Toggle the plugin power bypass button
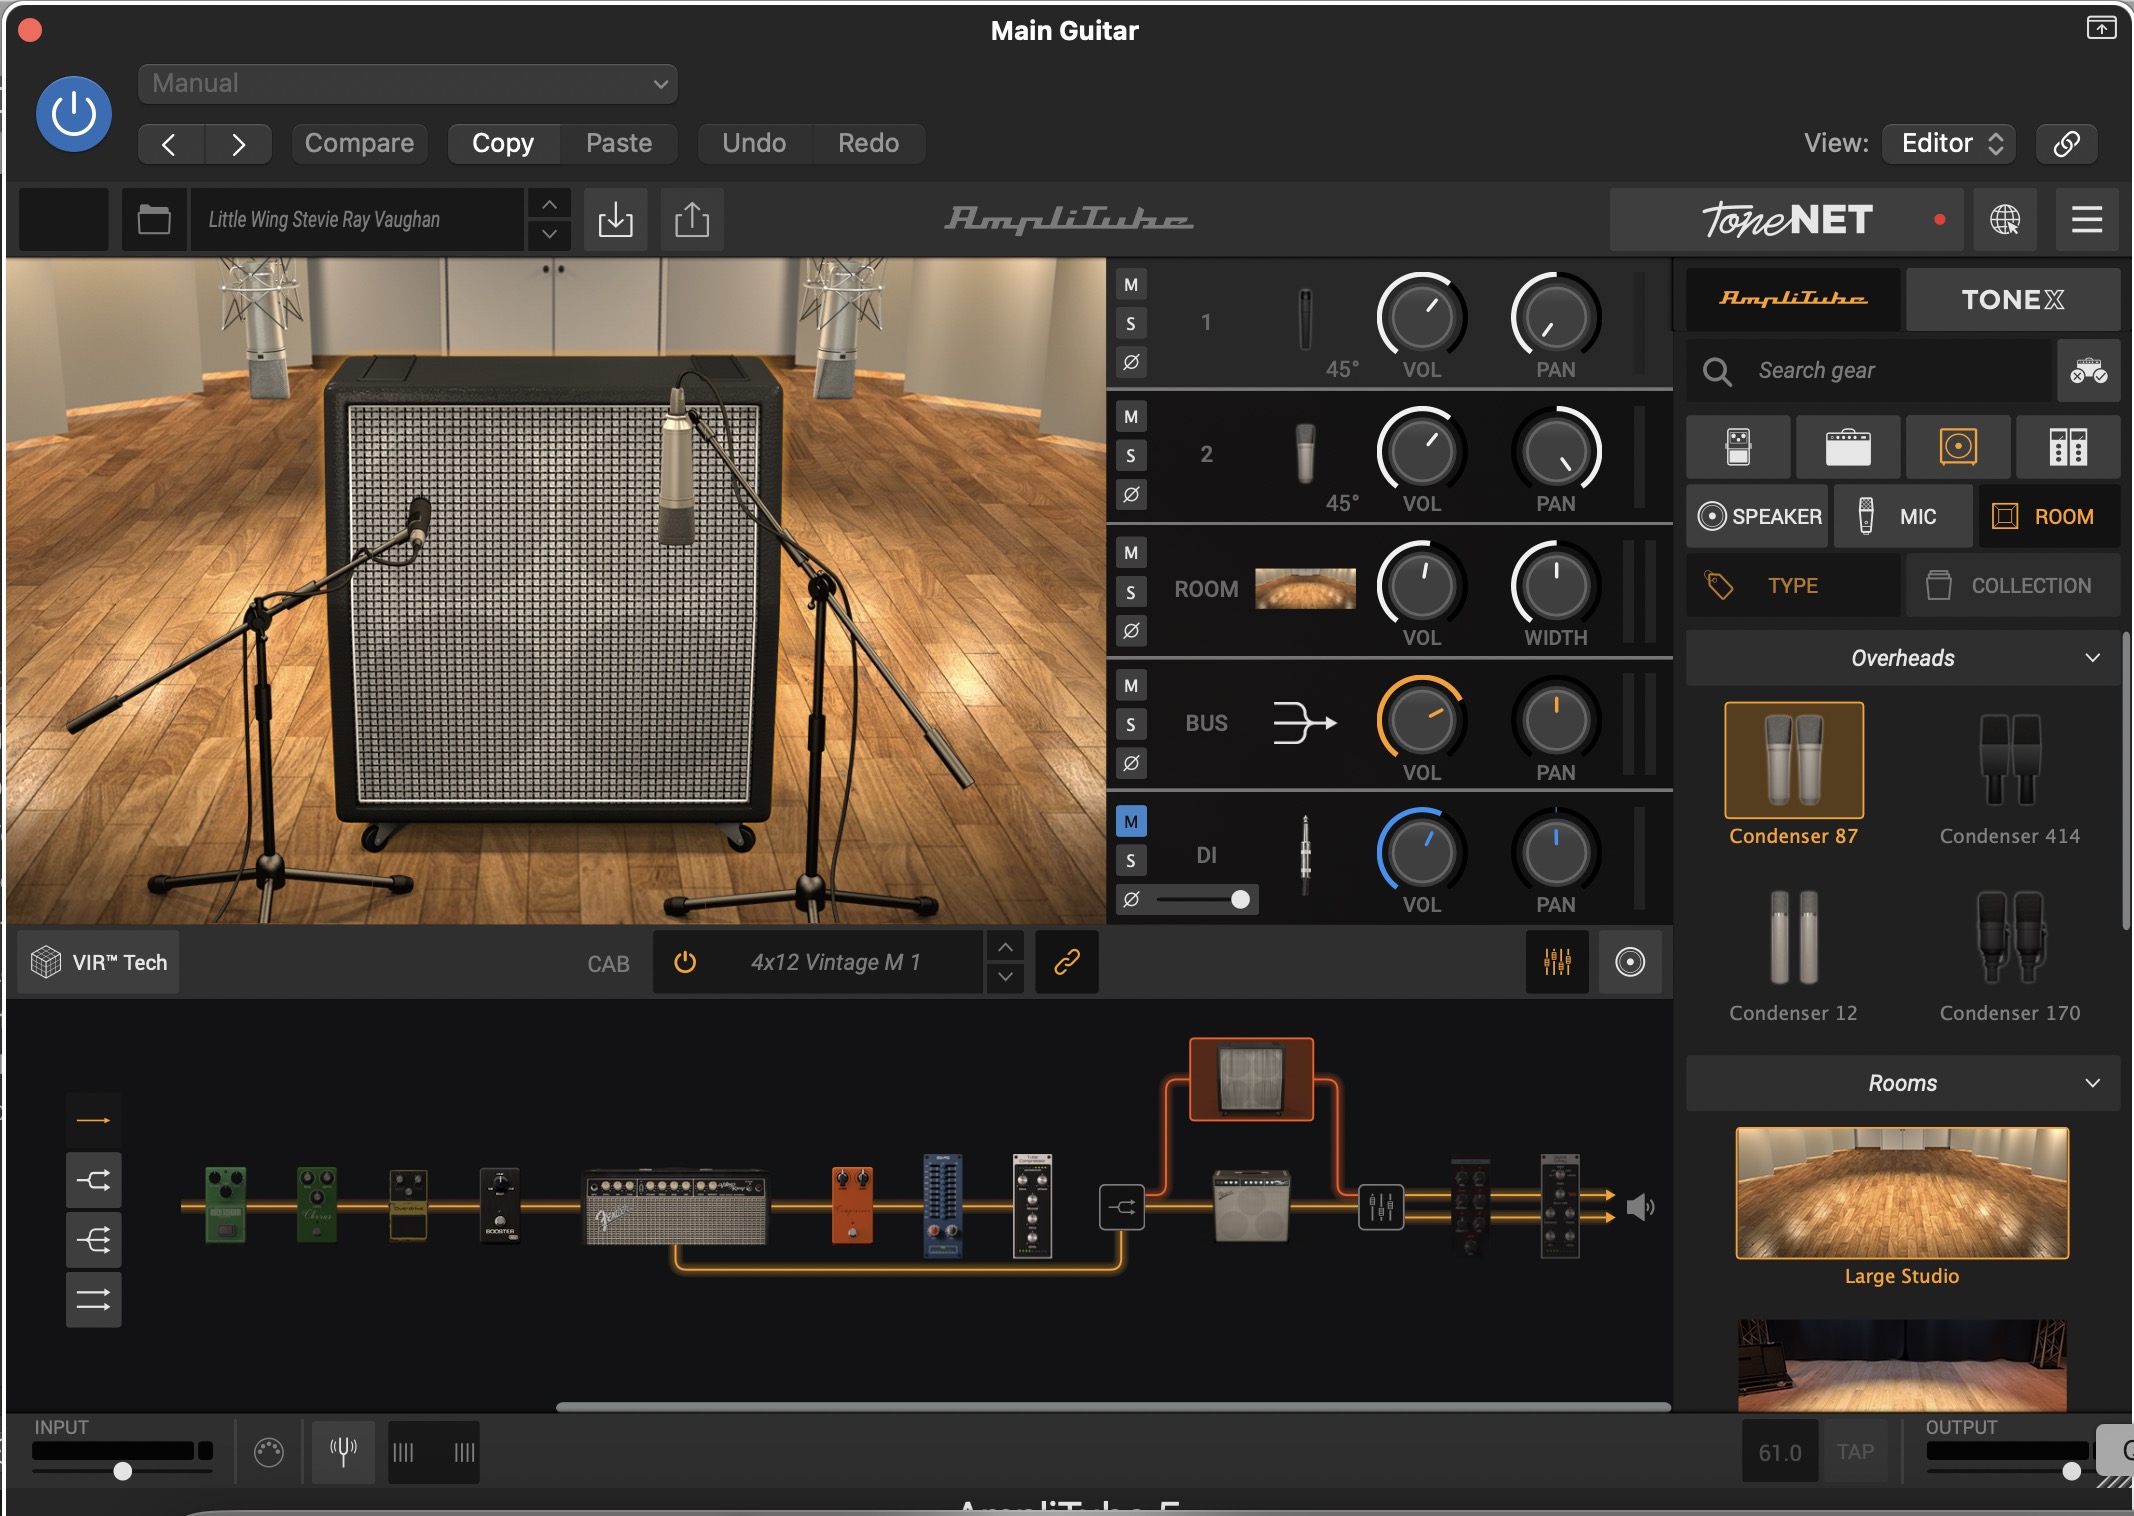 tap(74, 114)
